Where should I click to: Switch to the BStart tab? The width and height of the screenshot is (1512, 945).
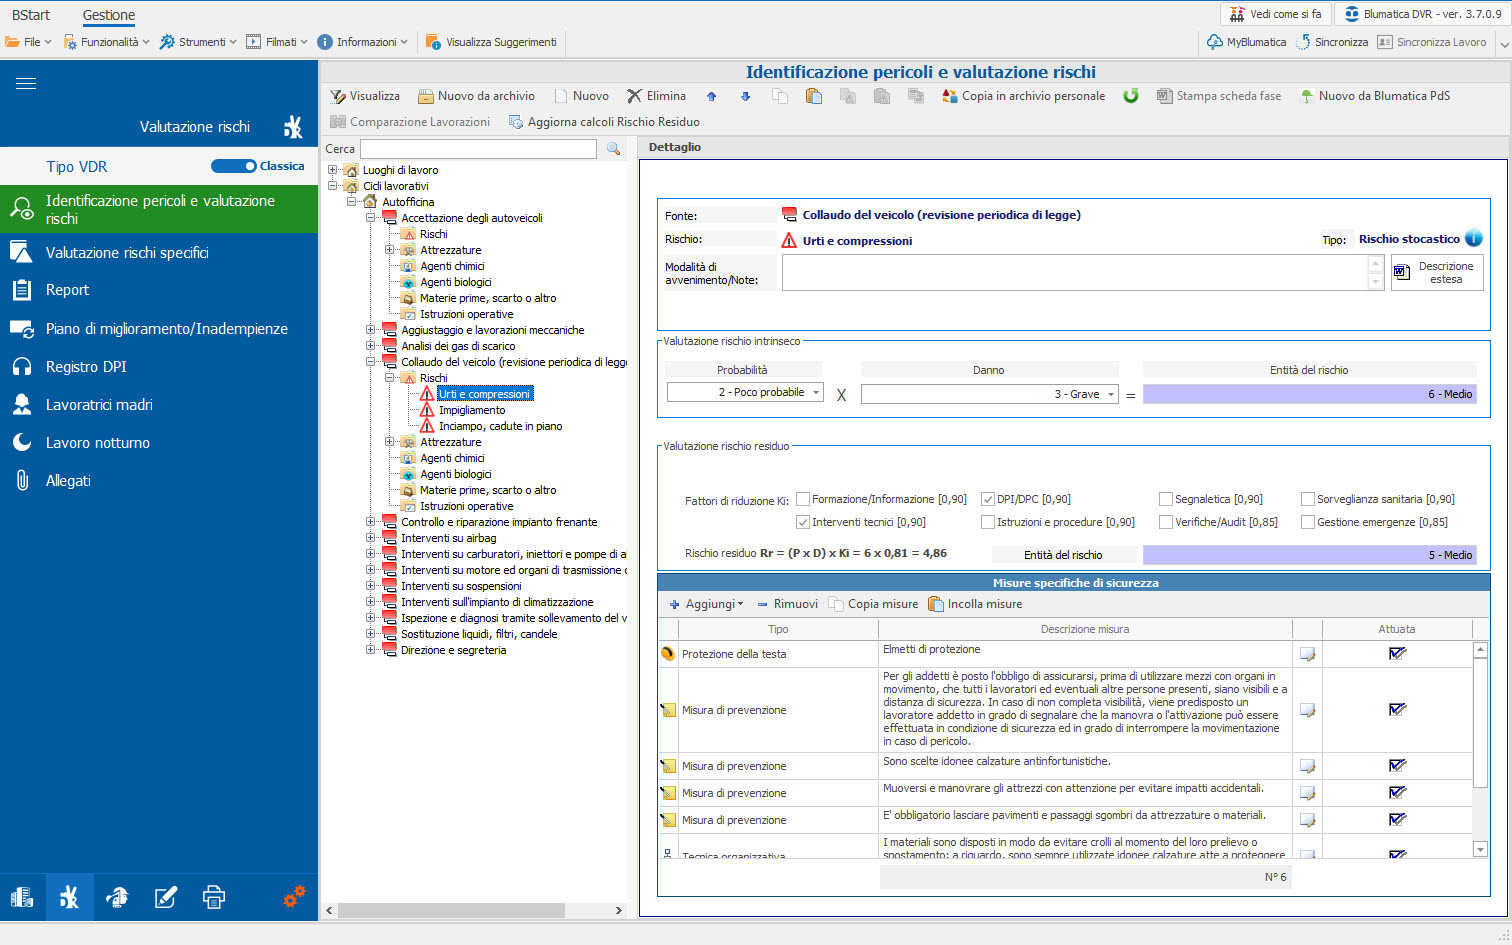click(31, 15)
